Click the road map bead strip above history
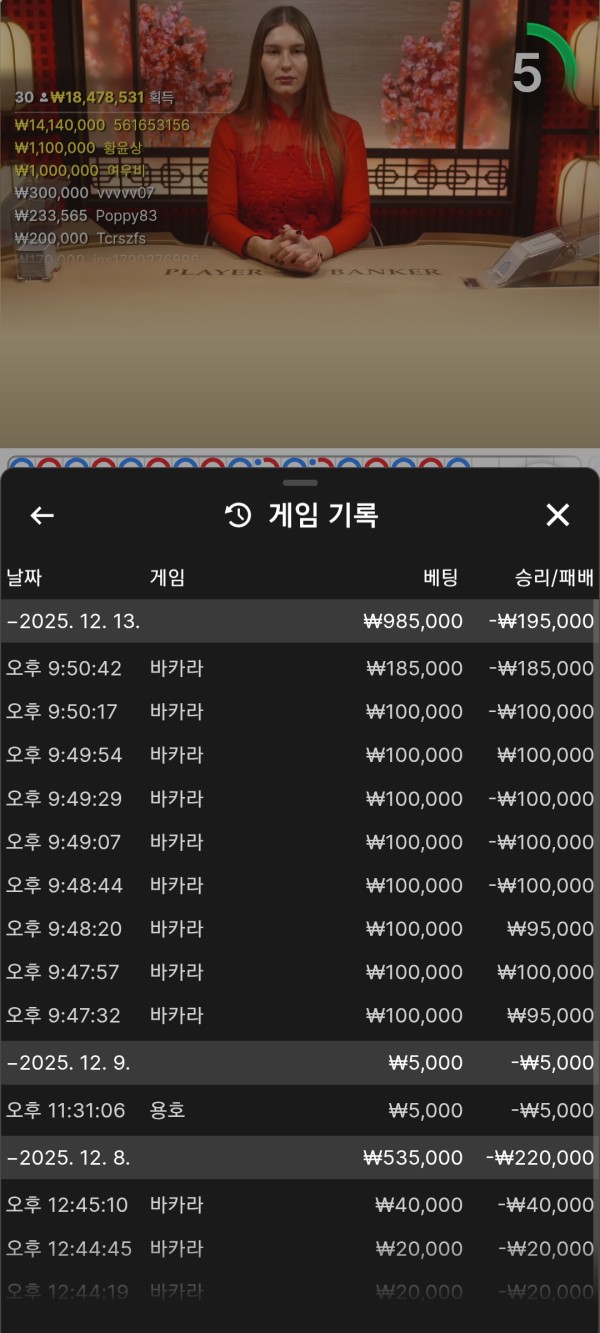 click(x=240, y=463)
